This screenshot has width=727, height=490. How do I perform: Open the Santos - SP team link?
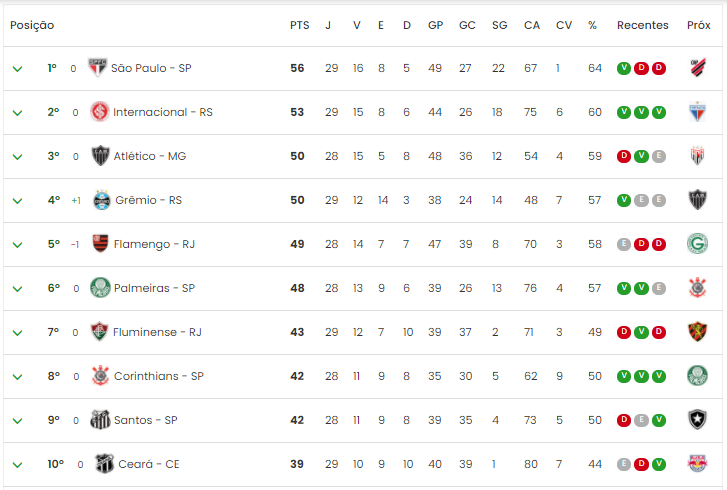[x=146, y=420]
